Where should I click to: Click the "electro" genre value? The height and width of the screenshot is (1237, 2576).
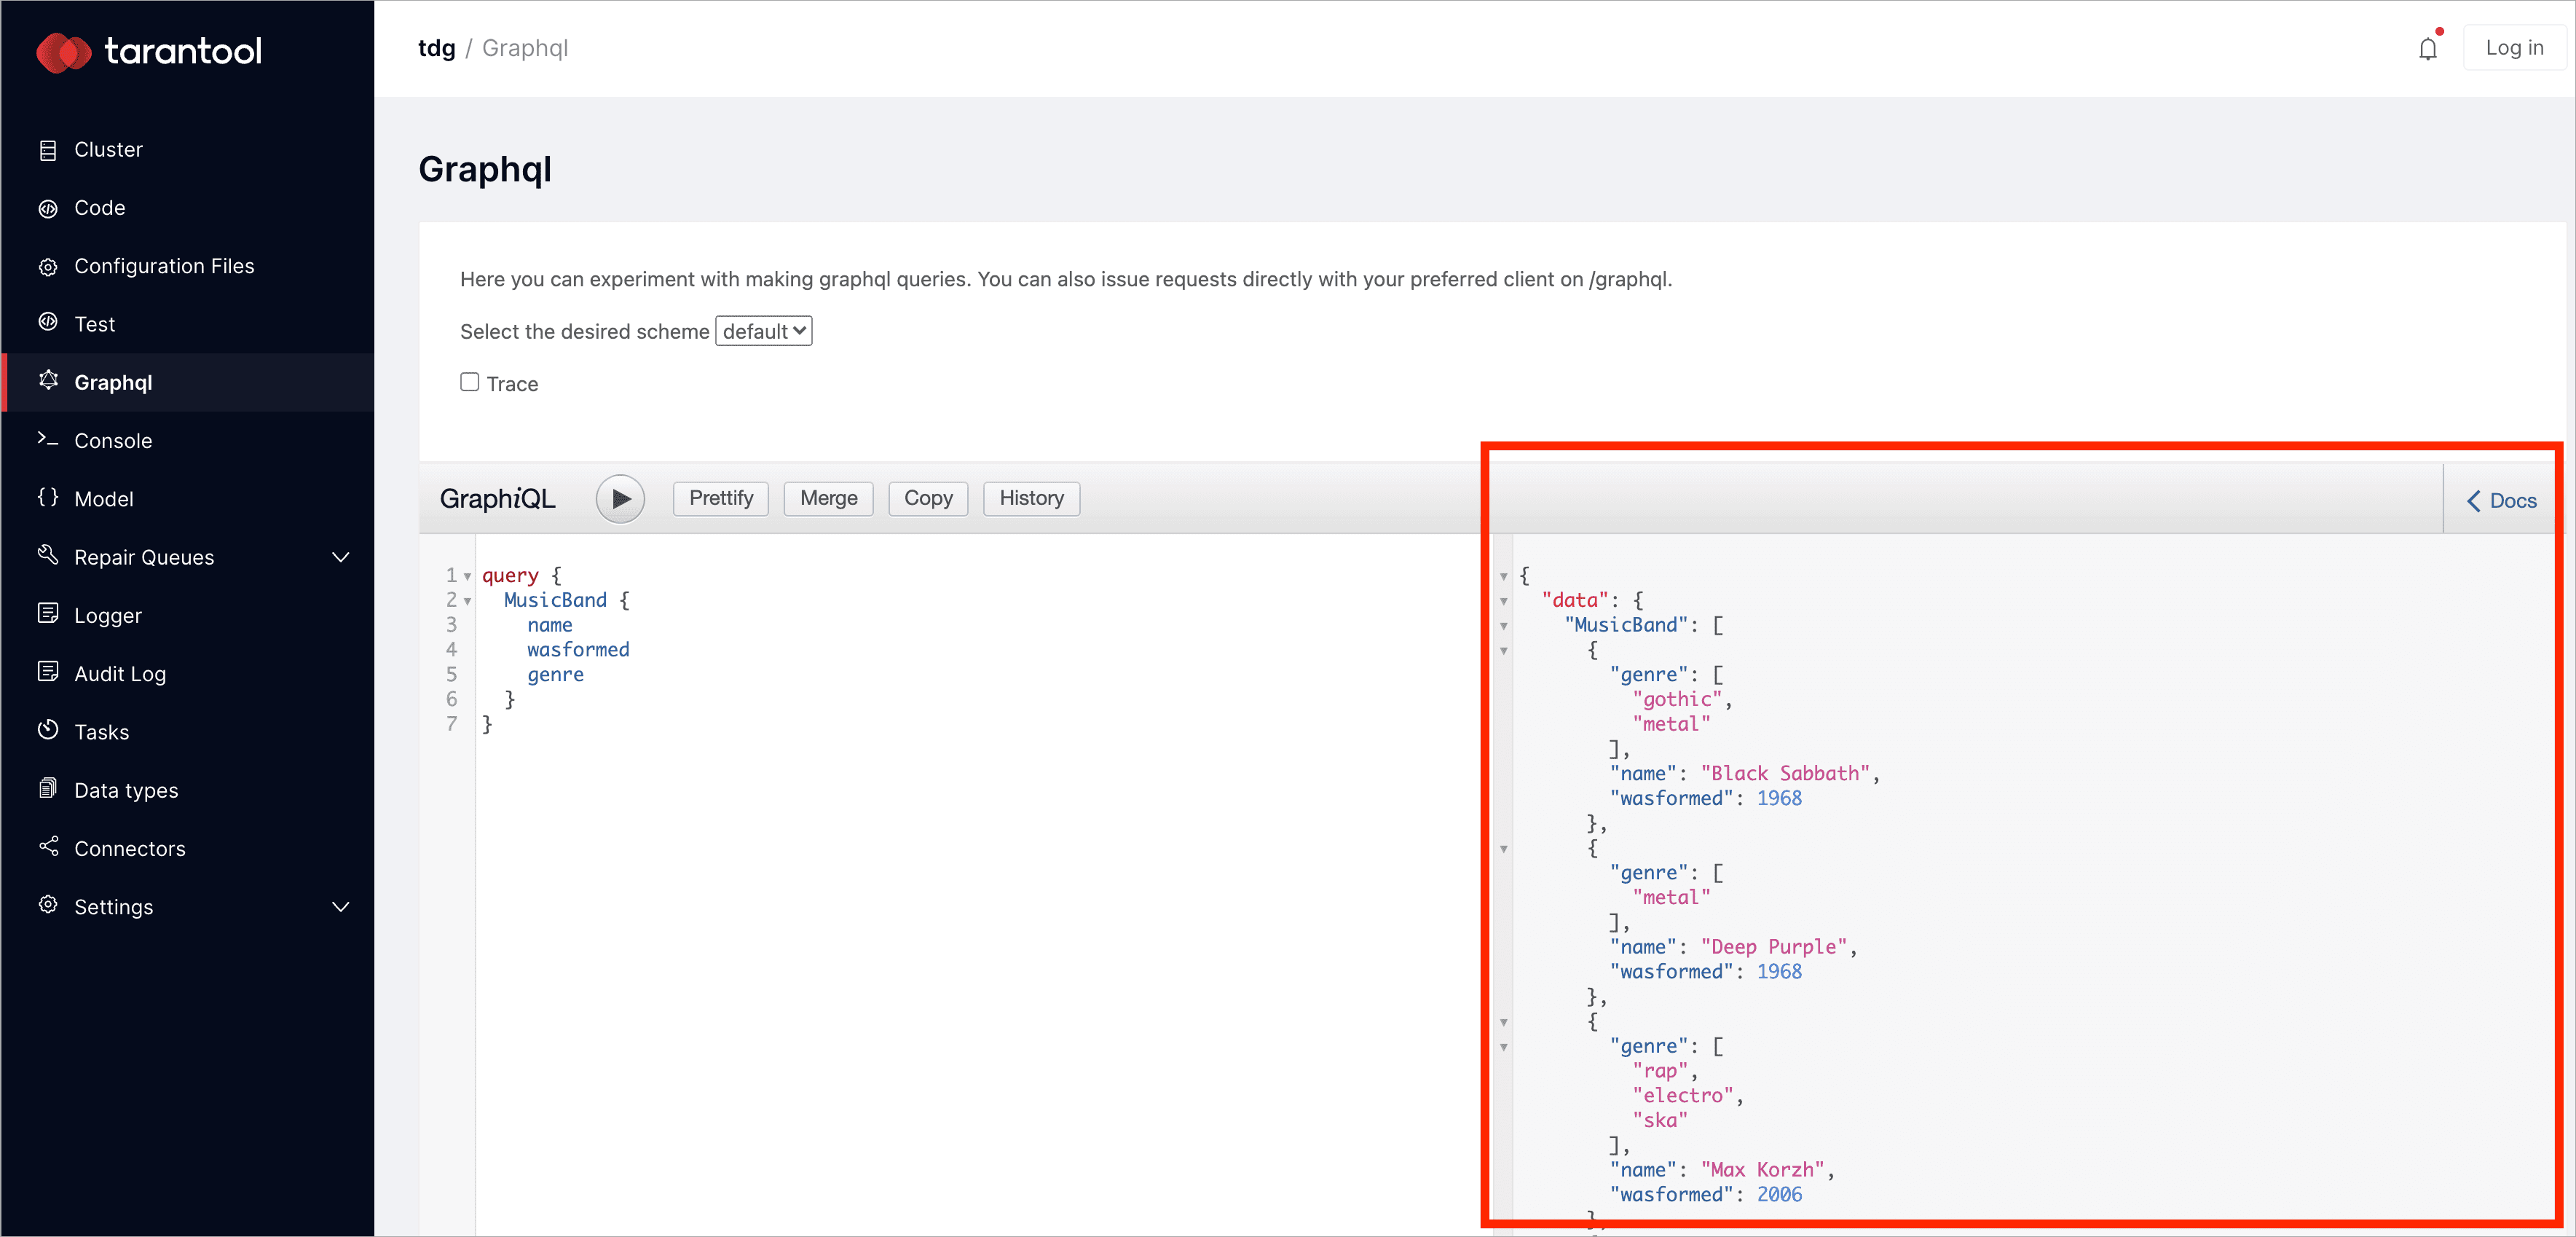tap(1683, 1095)
